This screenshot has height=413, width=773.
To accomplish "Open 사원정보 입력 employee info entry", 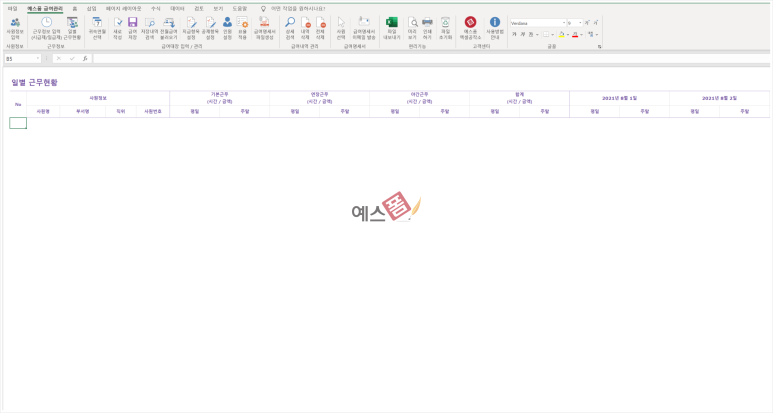I will click(15, 29).
